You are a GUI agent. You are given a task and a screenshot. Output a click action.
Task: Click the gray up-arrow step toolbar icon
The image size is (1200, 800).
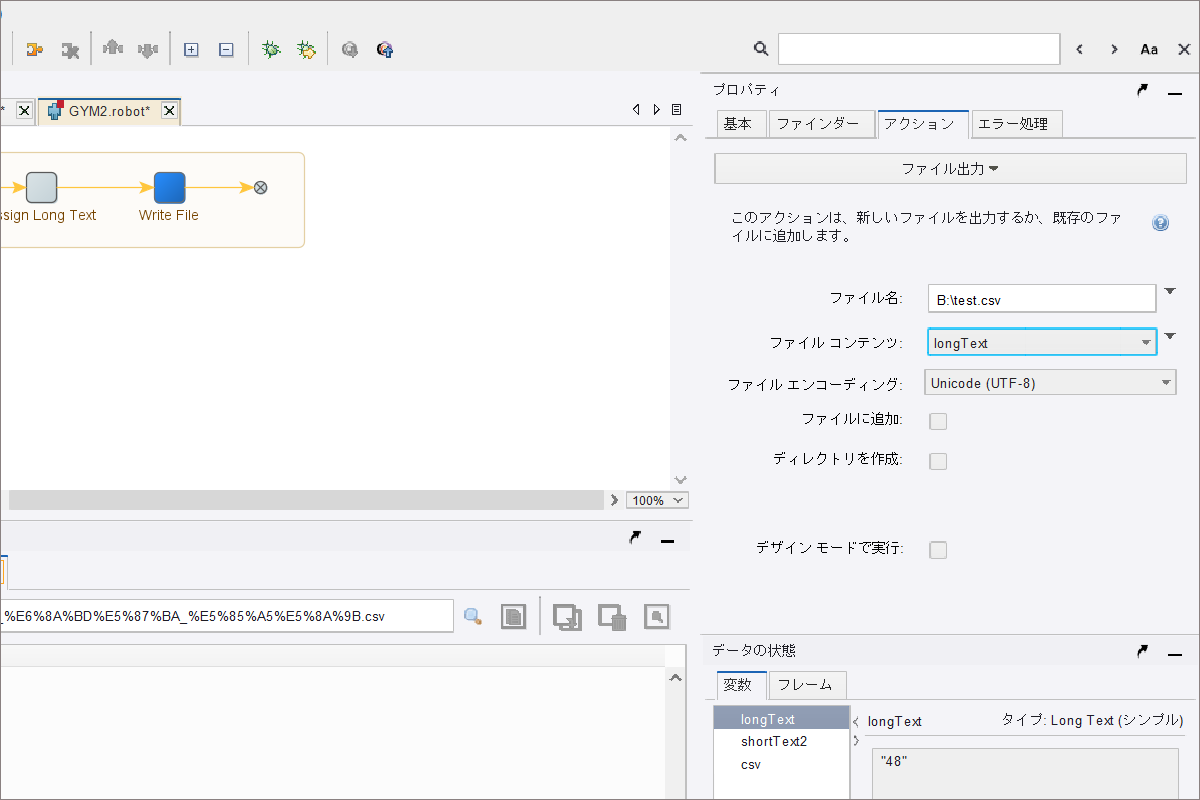(112, 49)
